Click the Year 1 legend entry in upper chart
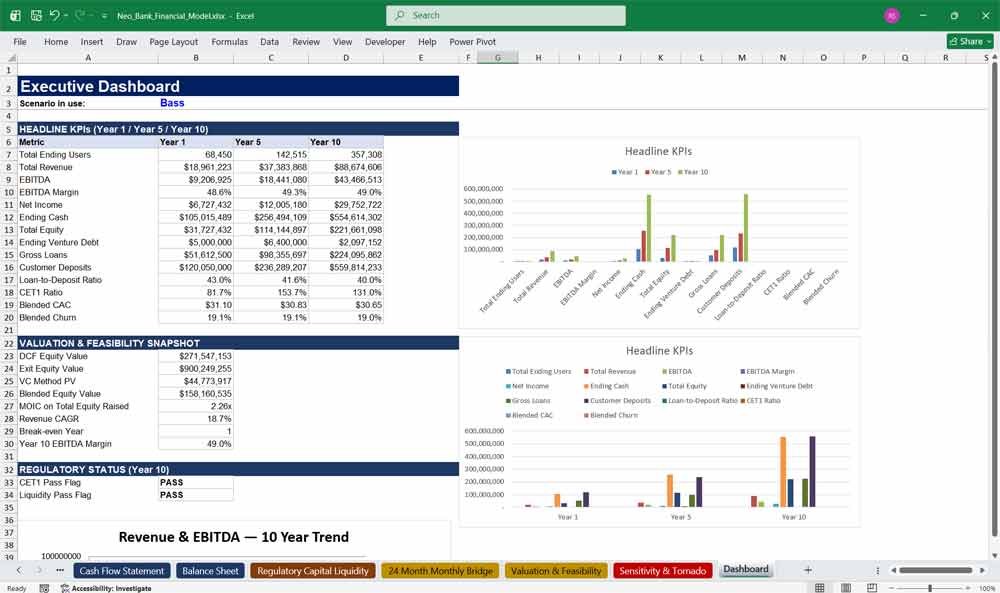 [624, 172]
